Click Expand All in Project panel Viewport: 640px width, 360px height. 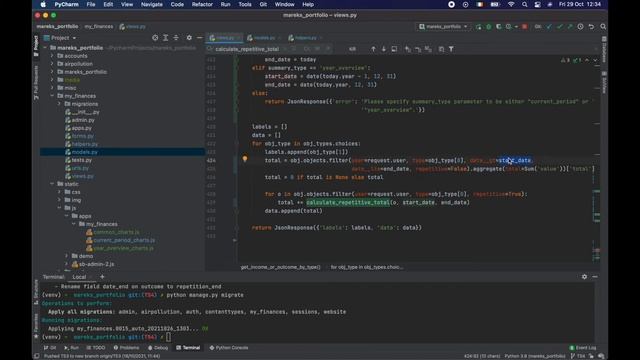166,38
